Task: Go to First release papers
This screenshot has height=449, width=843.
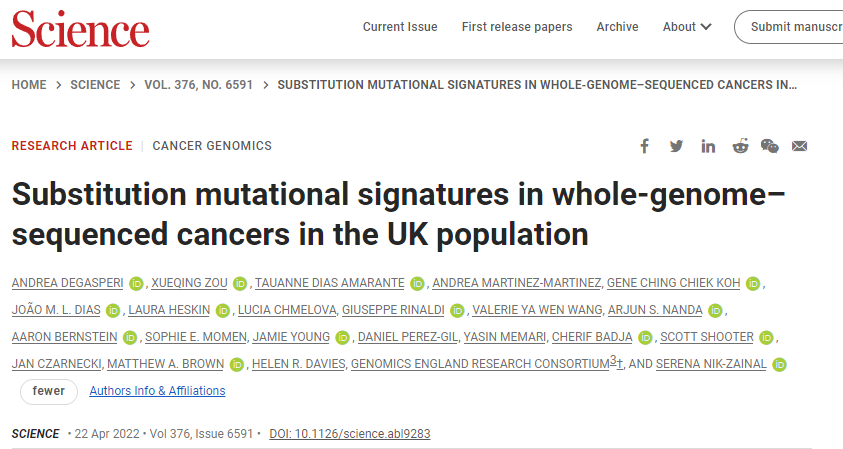Action: click(x=517, y=27)
